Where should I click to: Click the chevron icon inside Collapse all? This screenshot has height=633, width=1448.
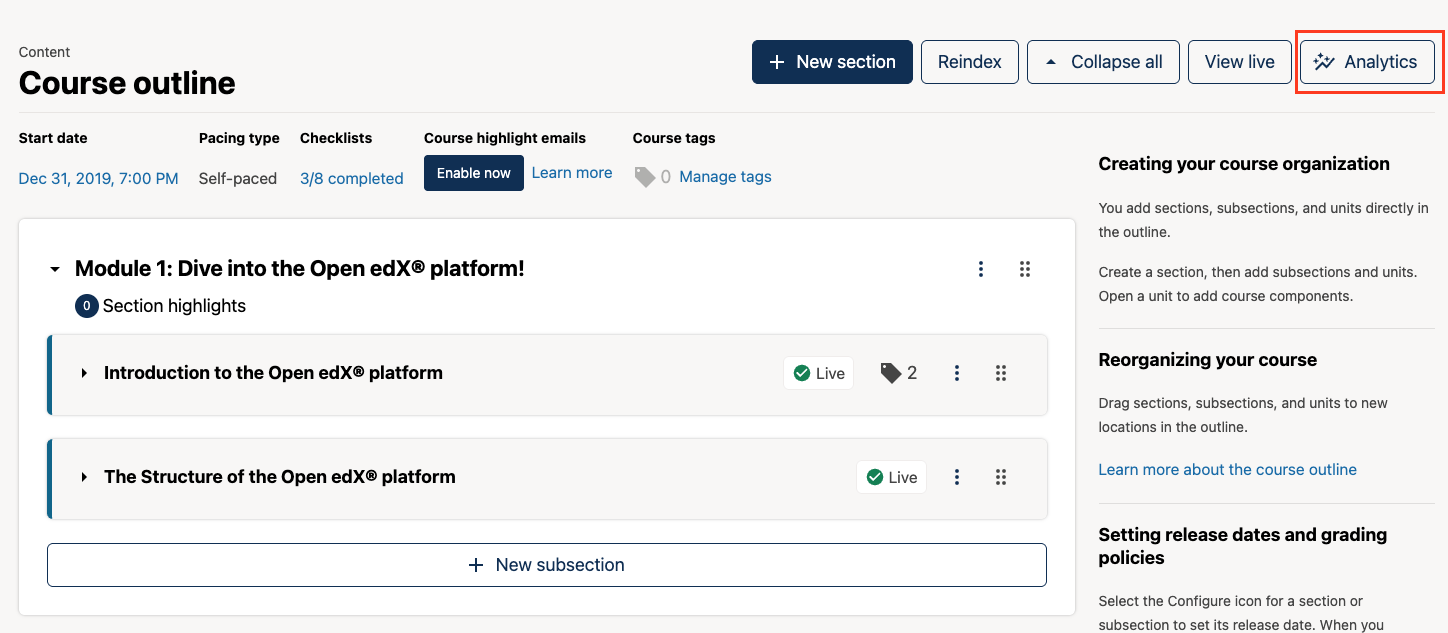click(1050, 61)
